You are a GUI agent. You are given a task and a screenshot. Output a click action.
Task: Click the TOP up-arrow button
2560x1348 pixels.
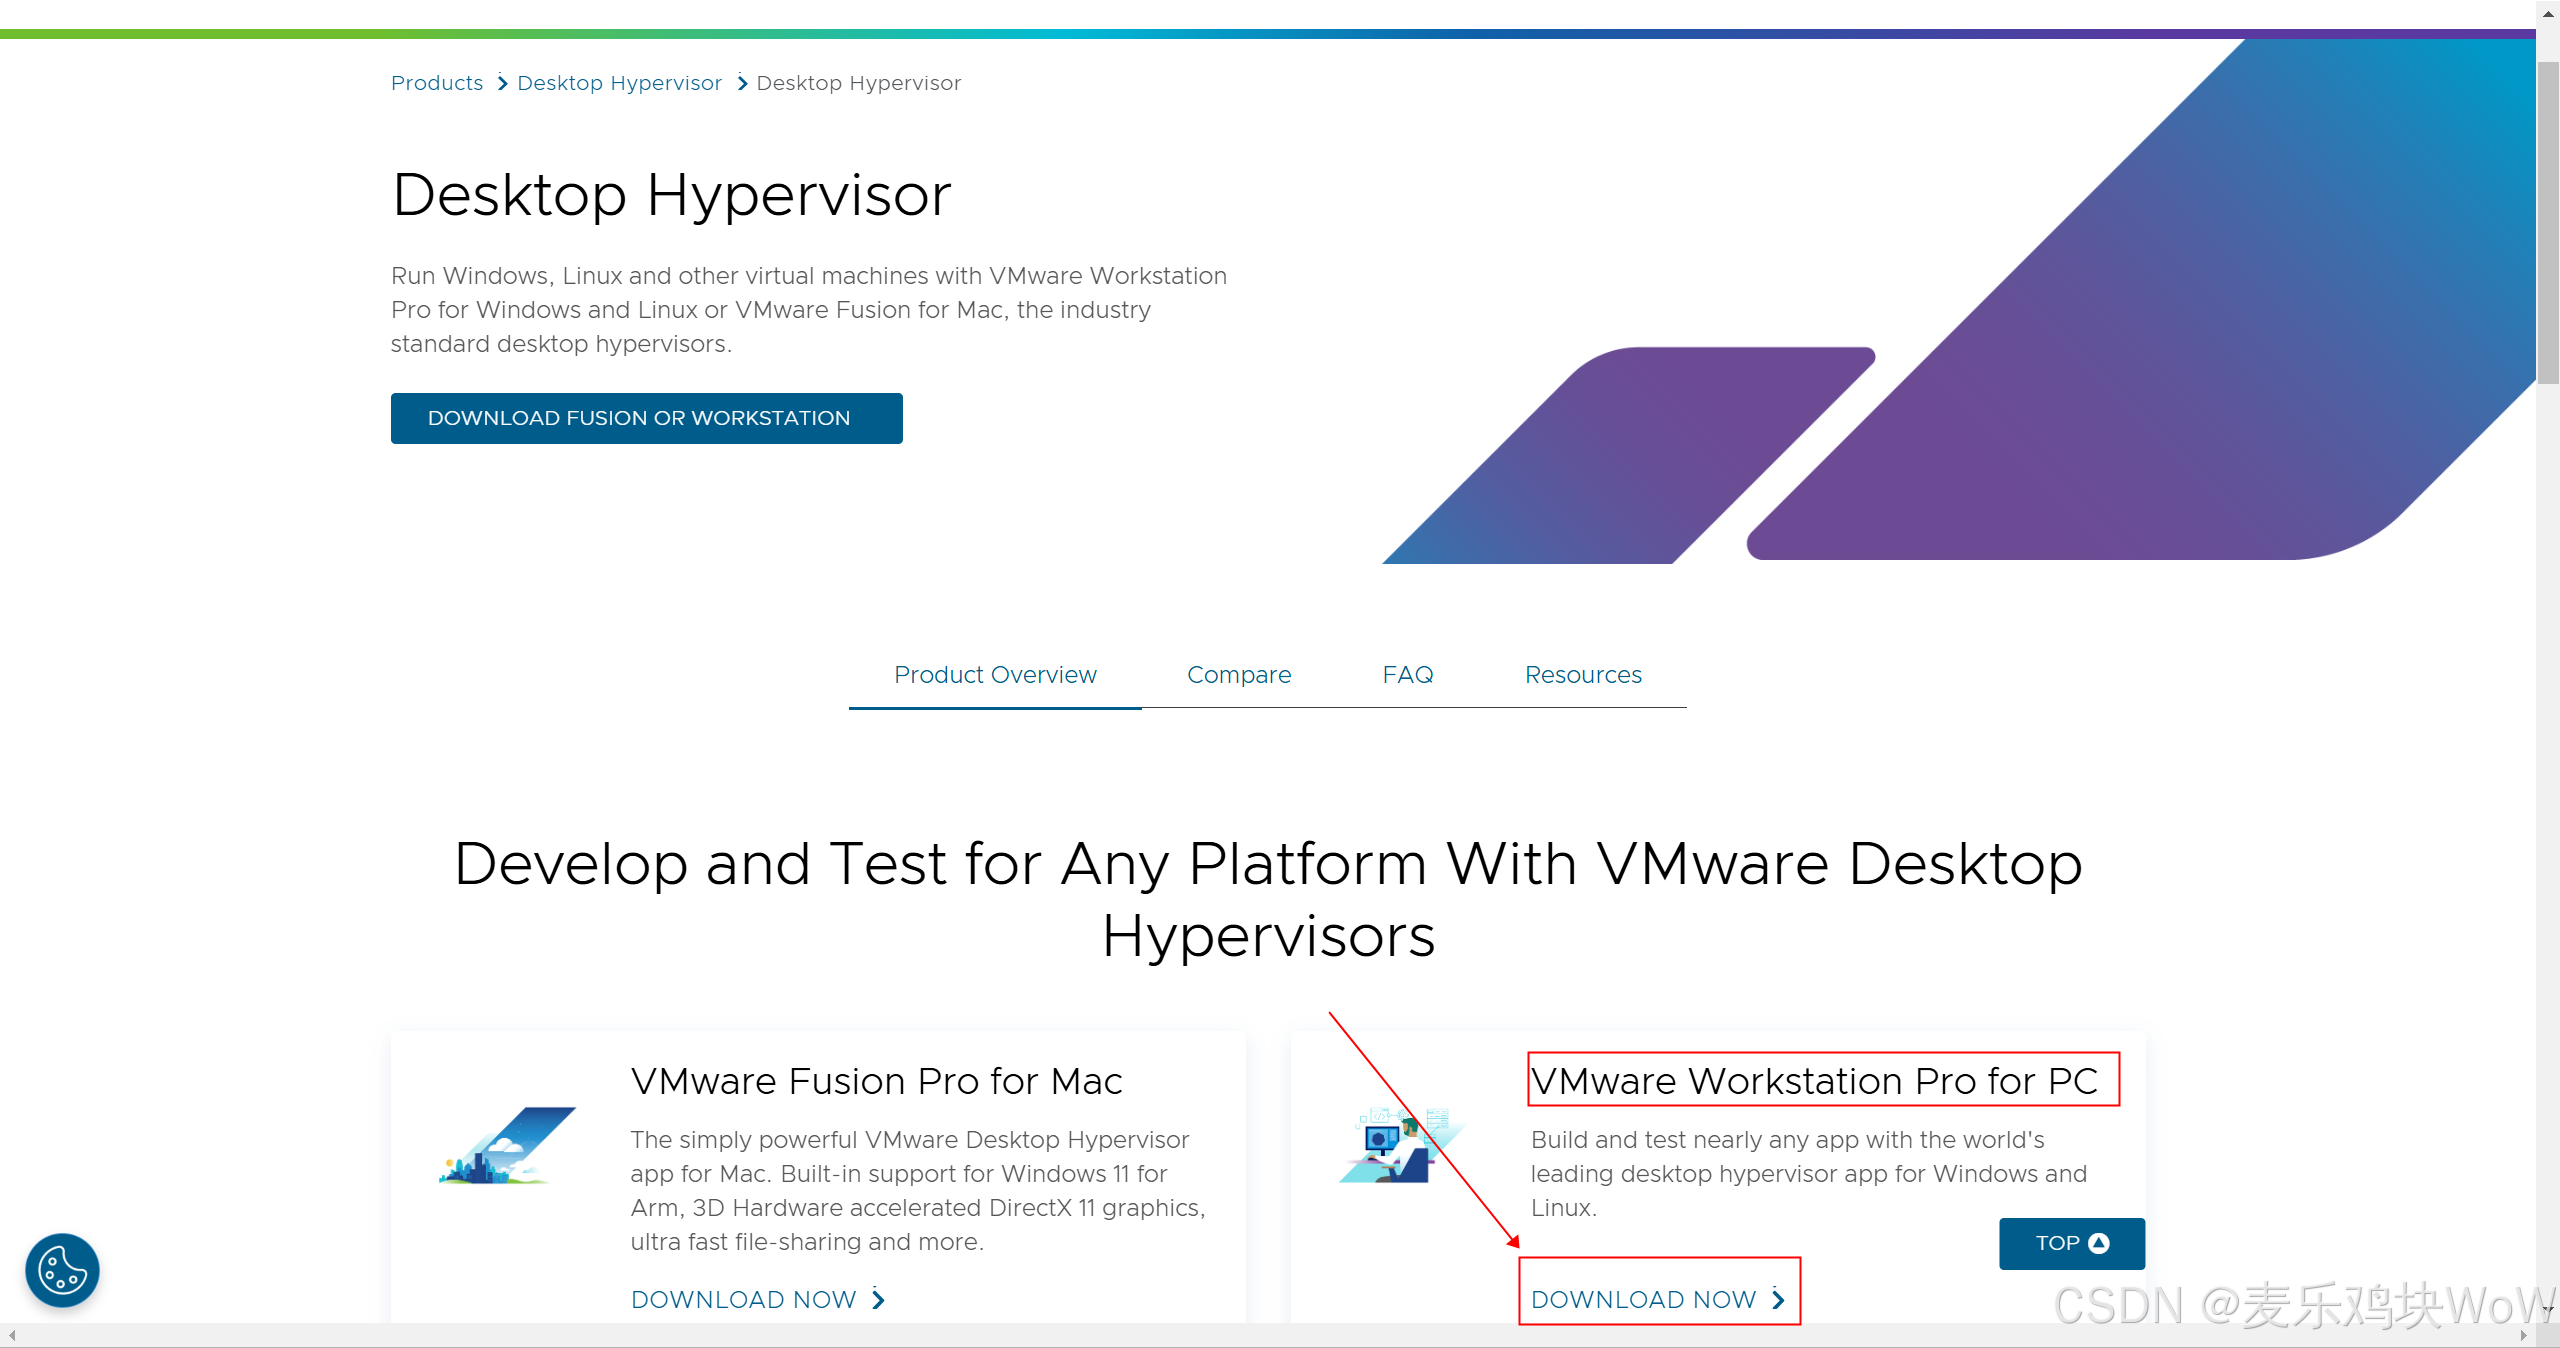click(2071, 1243)
